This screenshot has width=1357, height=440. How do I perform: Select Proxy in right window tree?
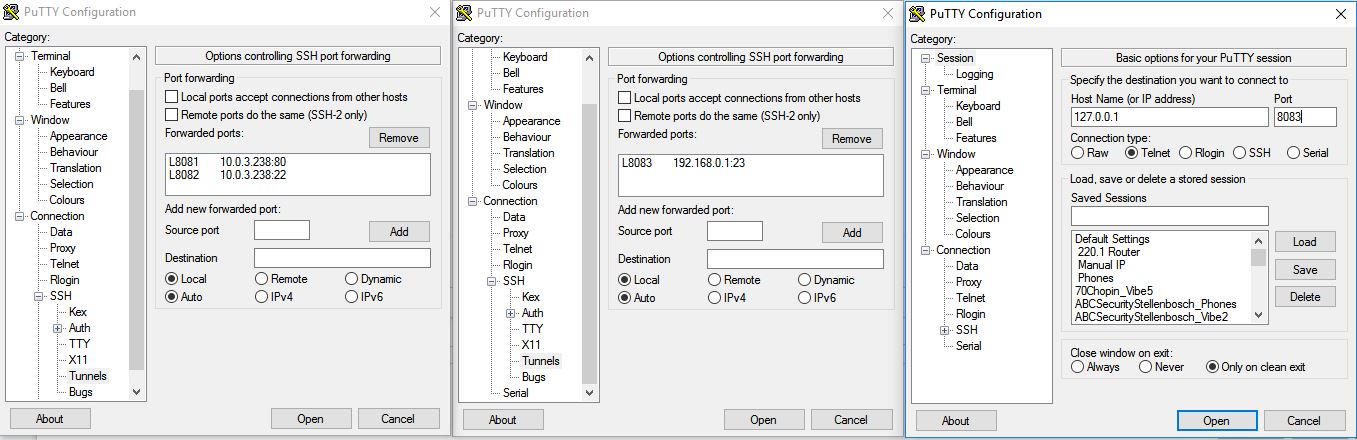tap(969, 282)
